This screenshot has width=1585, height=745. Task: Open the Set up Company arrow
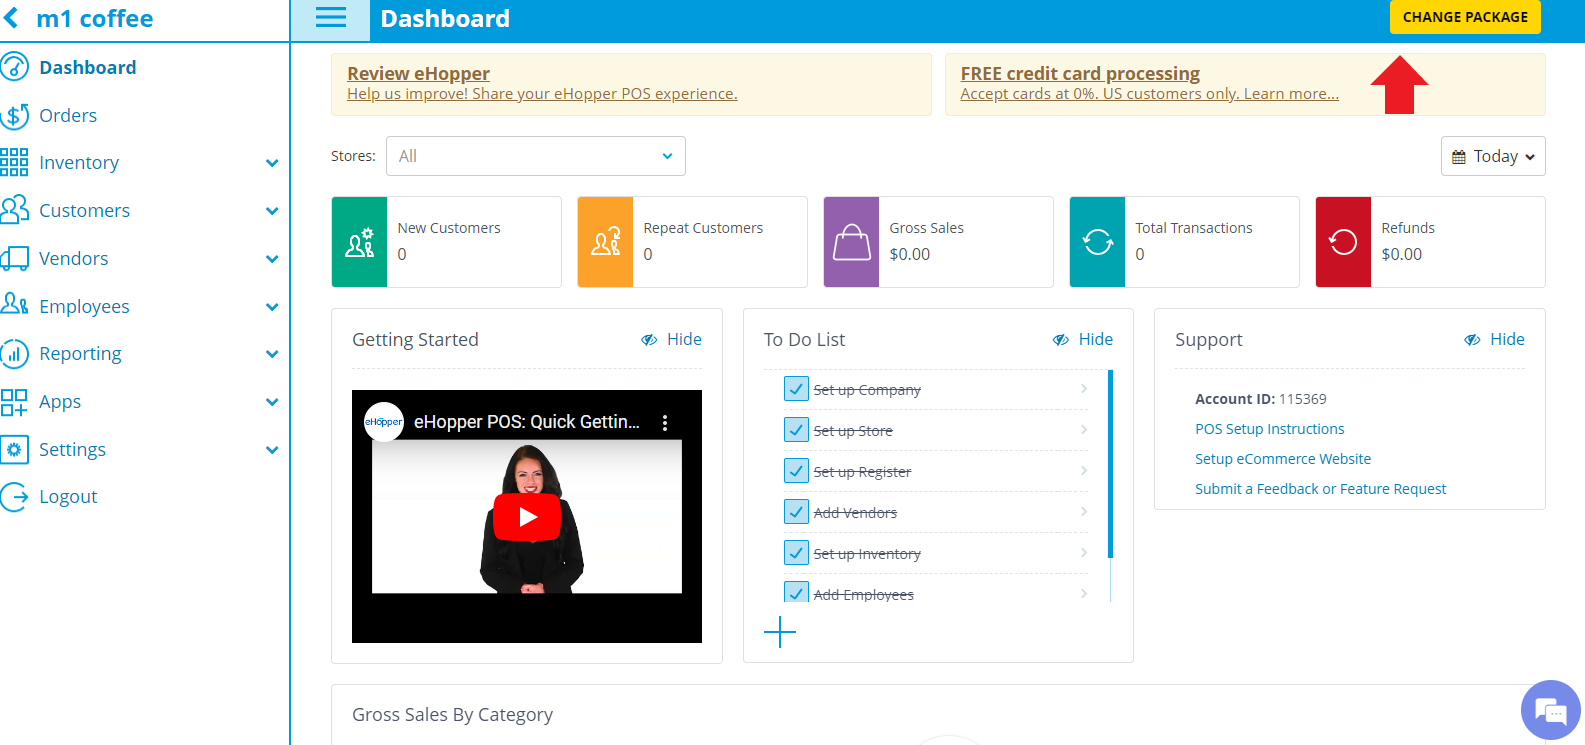[1084, 388]
